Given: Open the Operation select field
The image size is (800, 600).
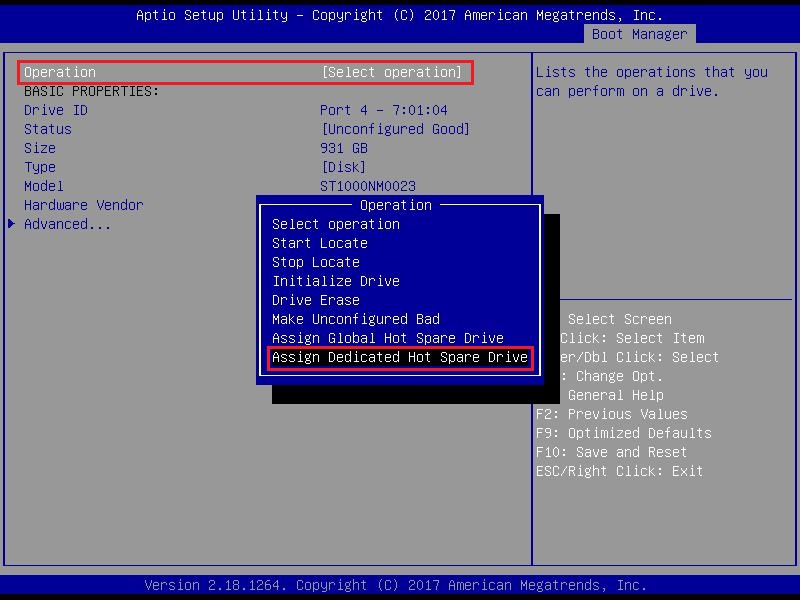Looking at the screenshot, I should (x=391, y=72).
